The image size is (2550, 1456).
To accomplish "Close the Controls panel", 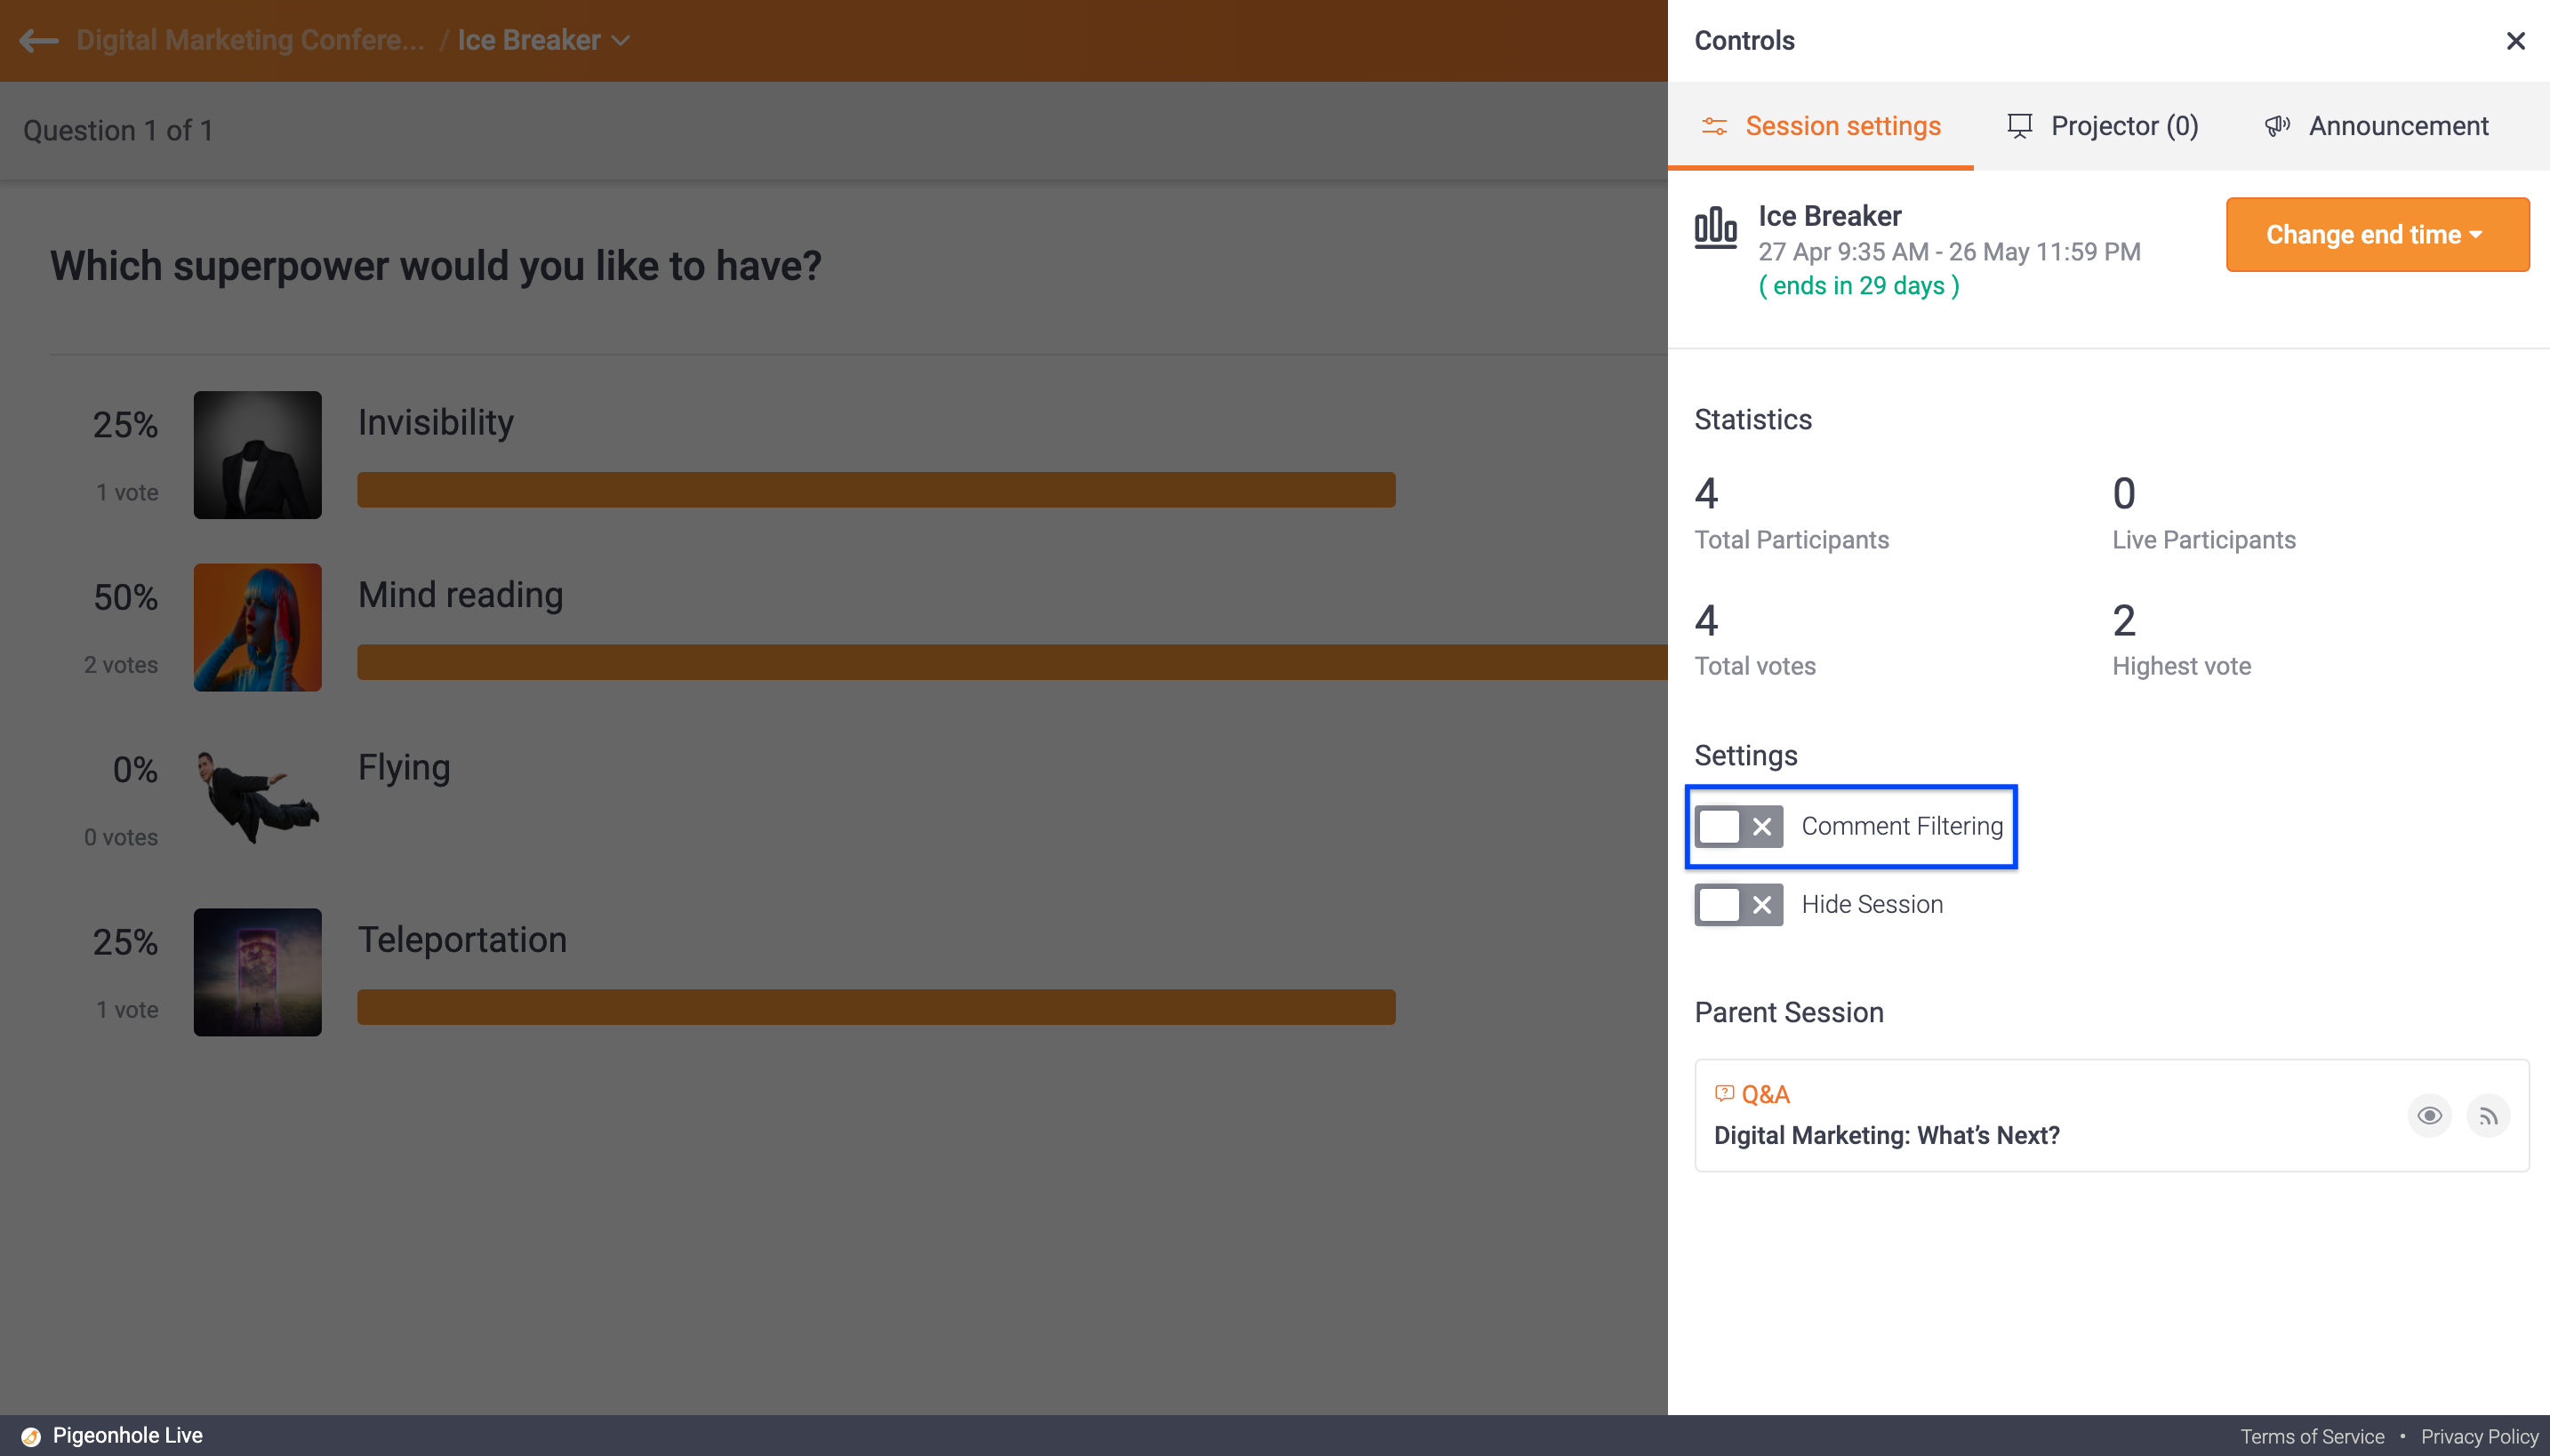I will click(x=2516, y=41).
